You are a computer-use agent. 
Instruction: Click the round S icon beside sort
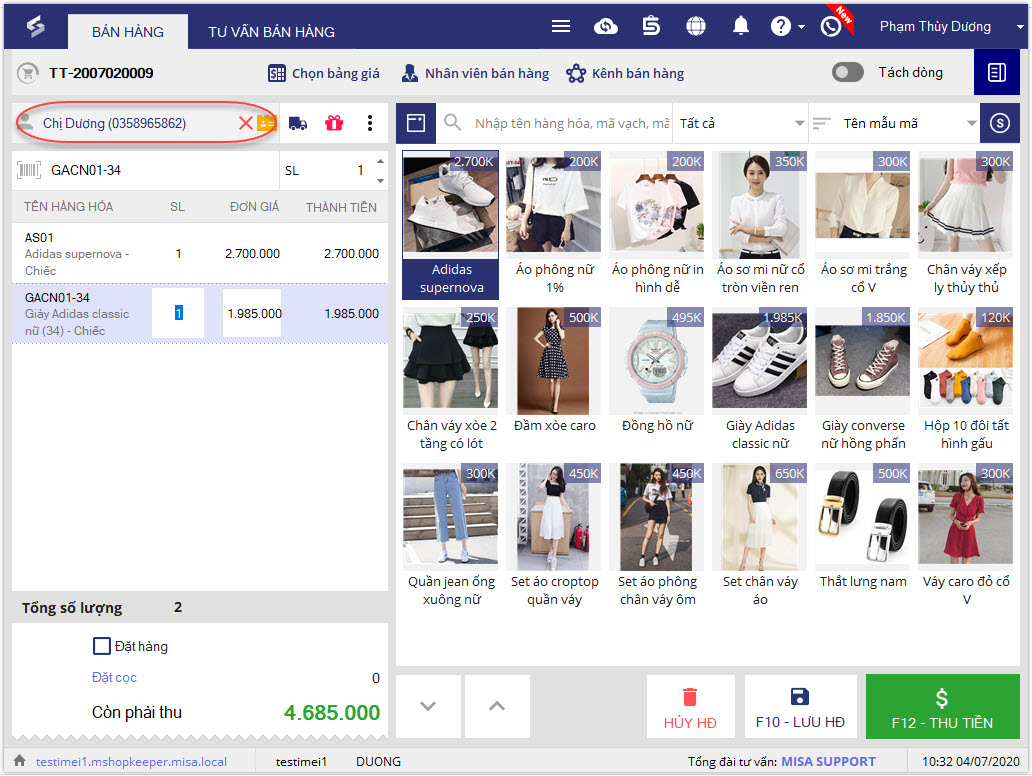click(1000, 123)
